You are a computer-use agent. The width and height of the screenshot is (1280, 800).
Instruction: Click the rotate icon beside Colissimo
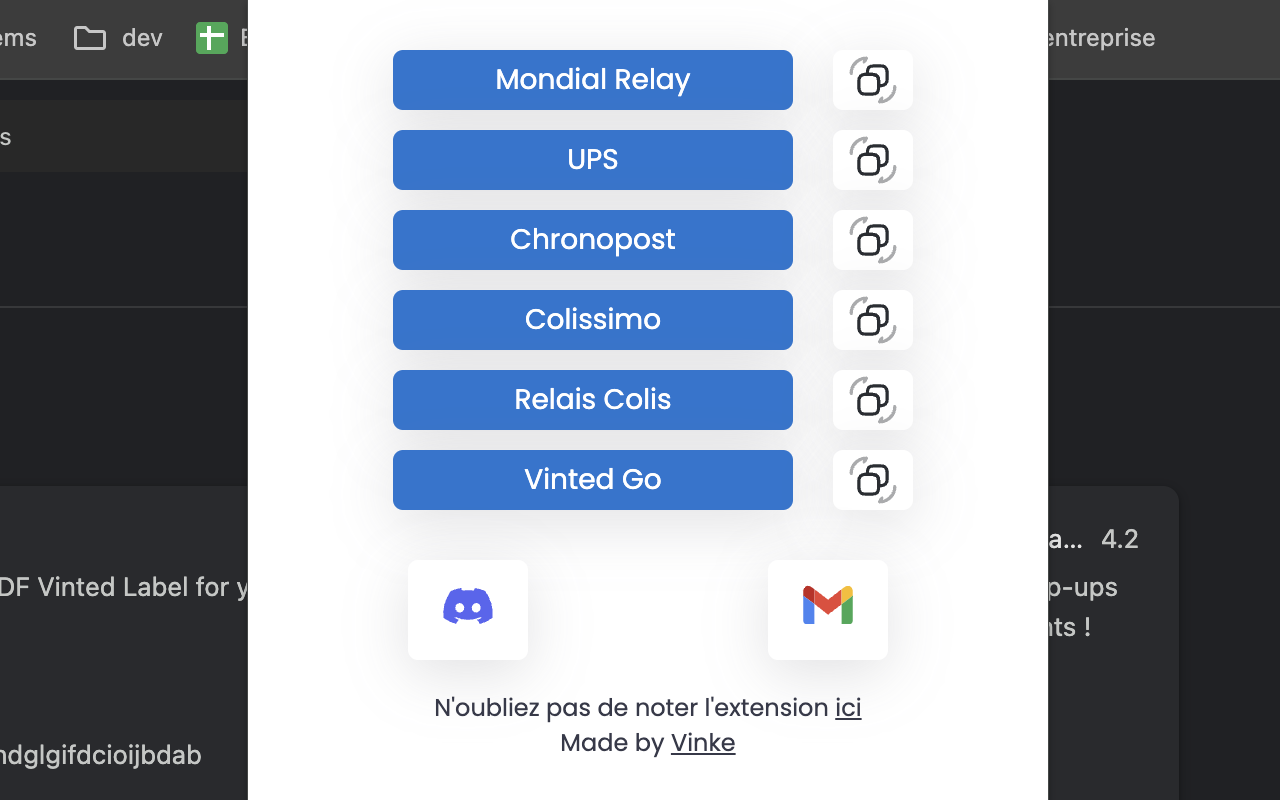coord(873,320)
